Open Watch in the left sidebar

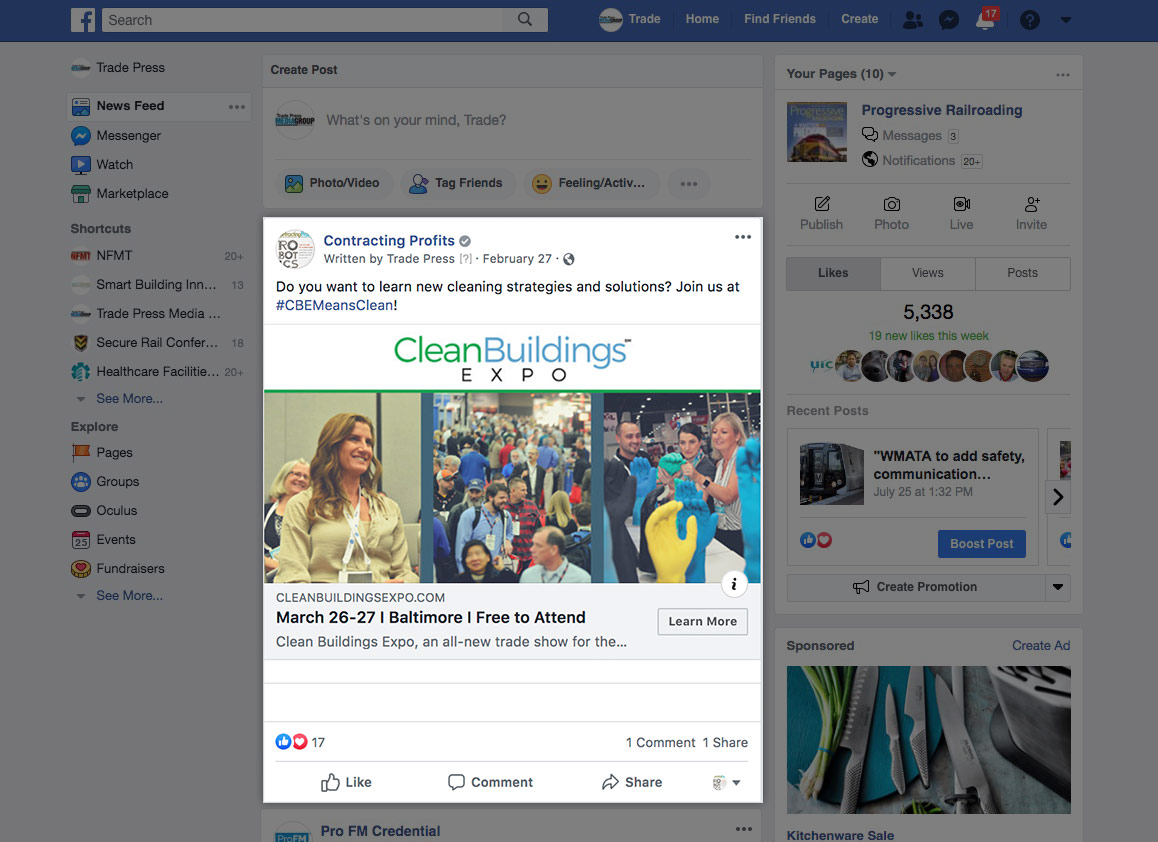(x=102, y=165)
